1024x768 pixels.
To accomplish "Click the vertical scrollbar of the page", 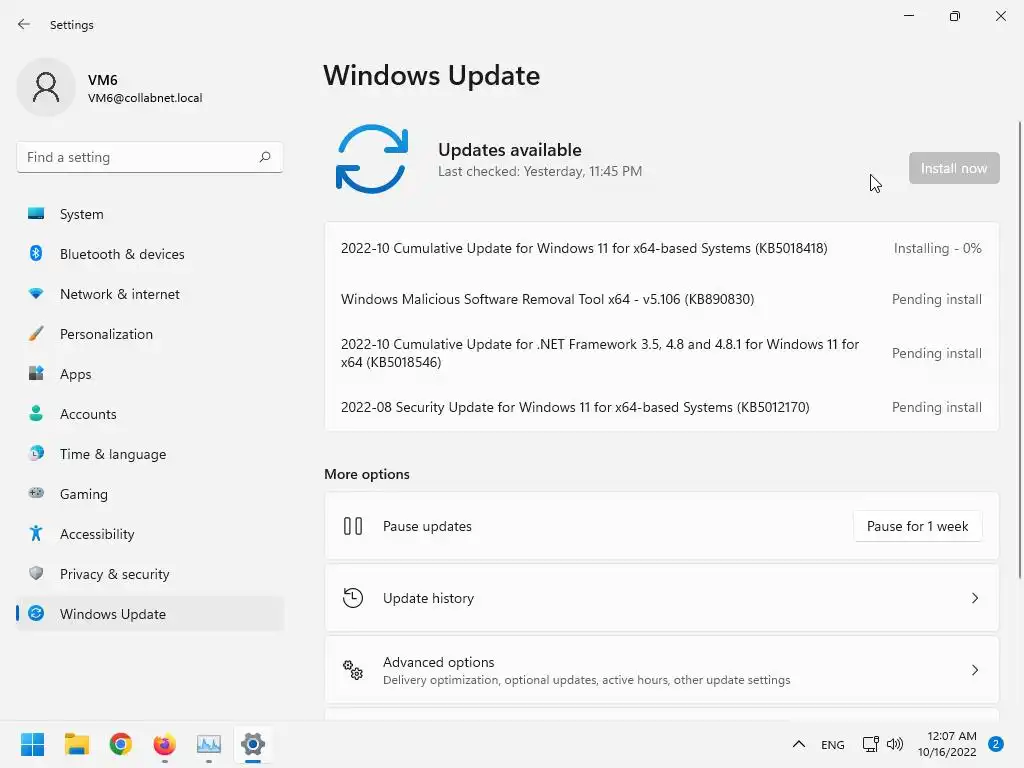I will [1019, 349].
